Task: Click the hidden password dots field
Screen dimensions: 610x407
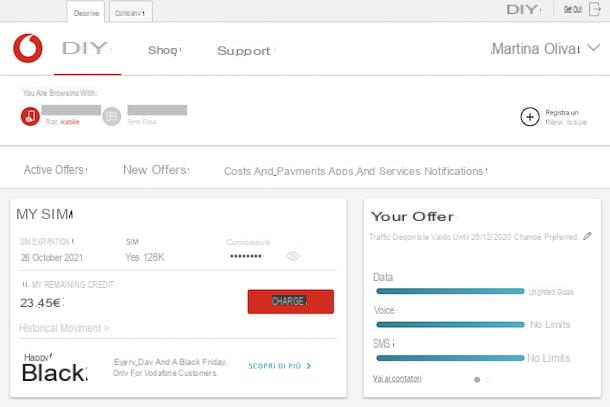Action: [x=246, y=256]
